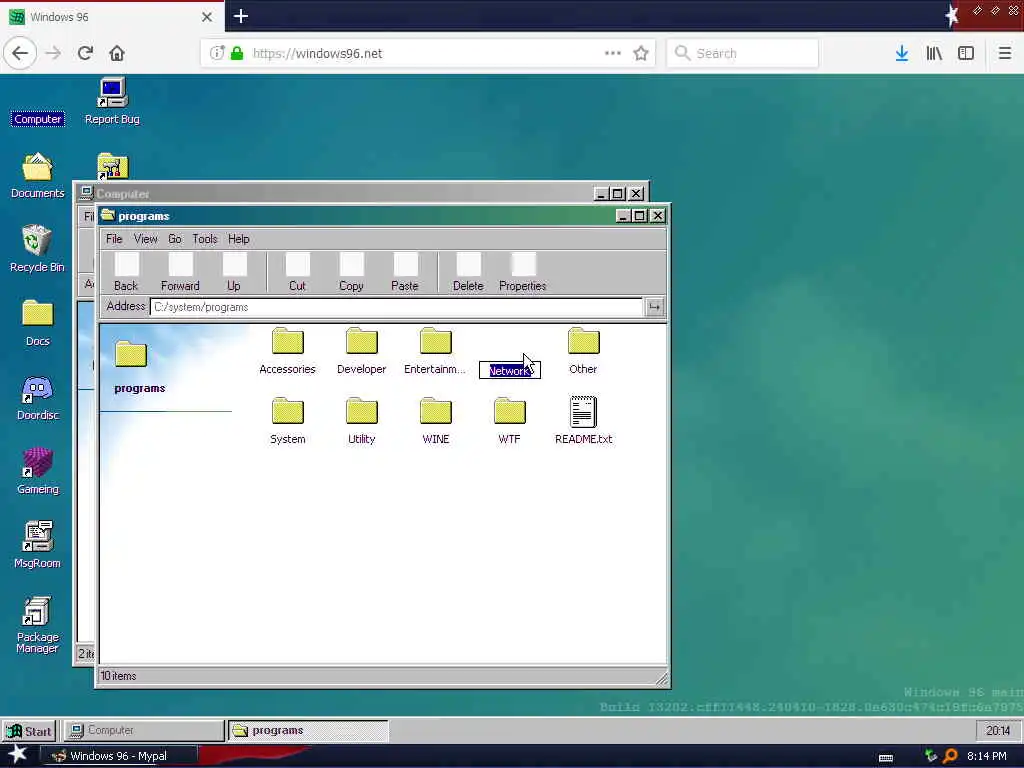The image size is (1024, 768).
Task: Select the Other folder
Action: click(583, 351)
